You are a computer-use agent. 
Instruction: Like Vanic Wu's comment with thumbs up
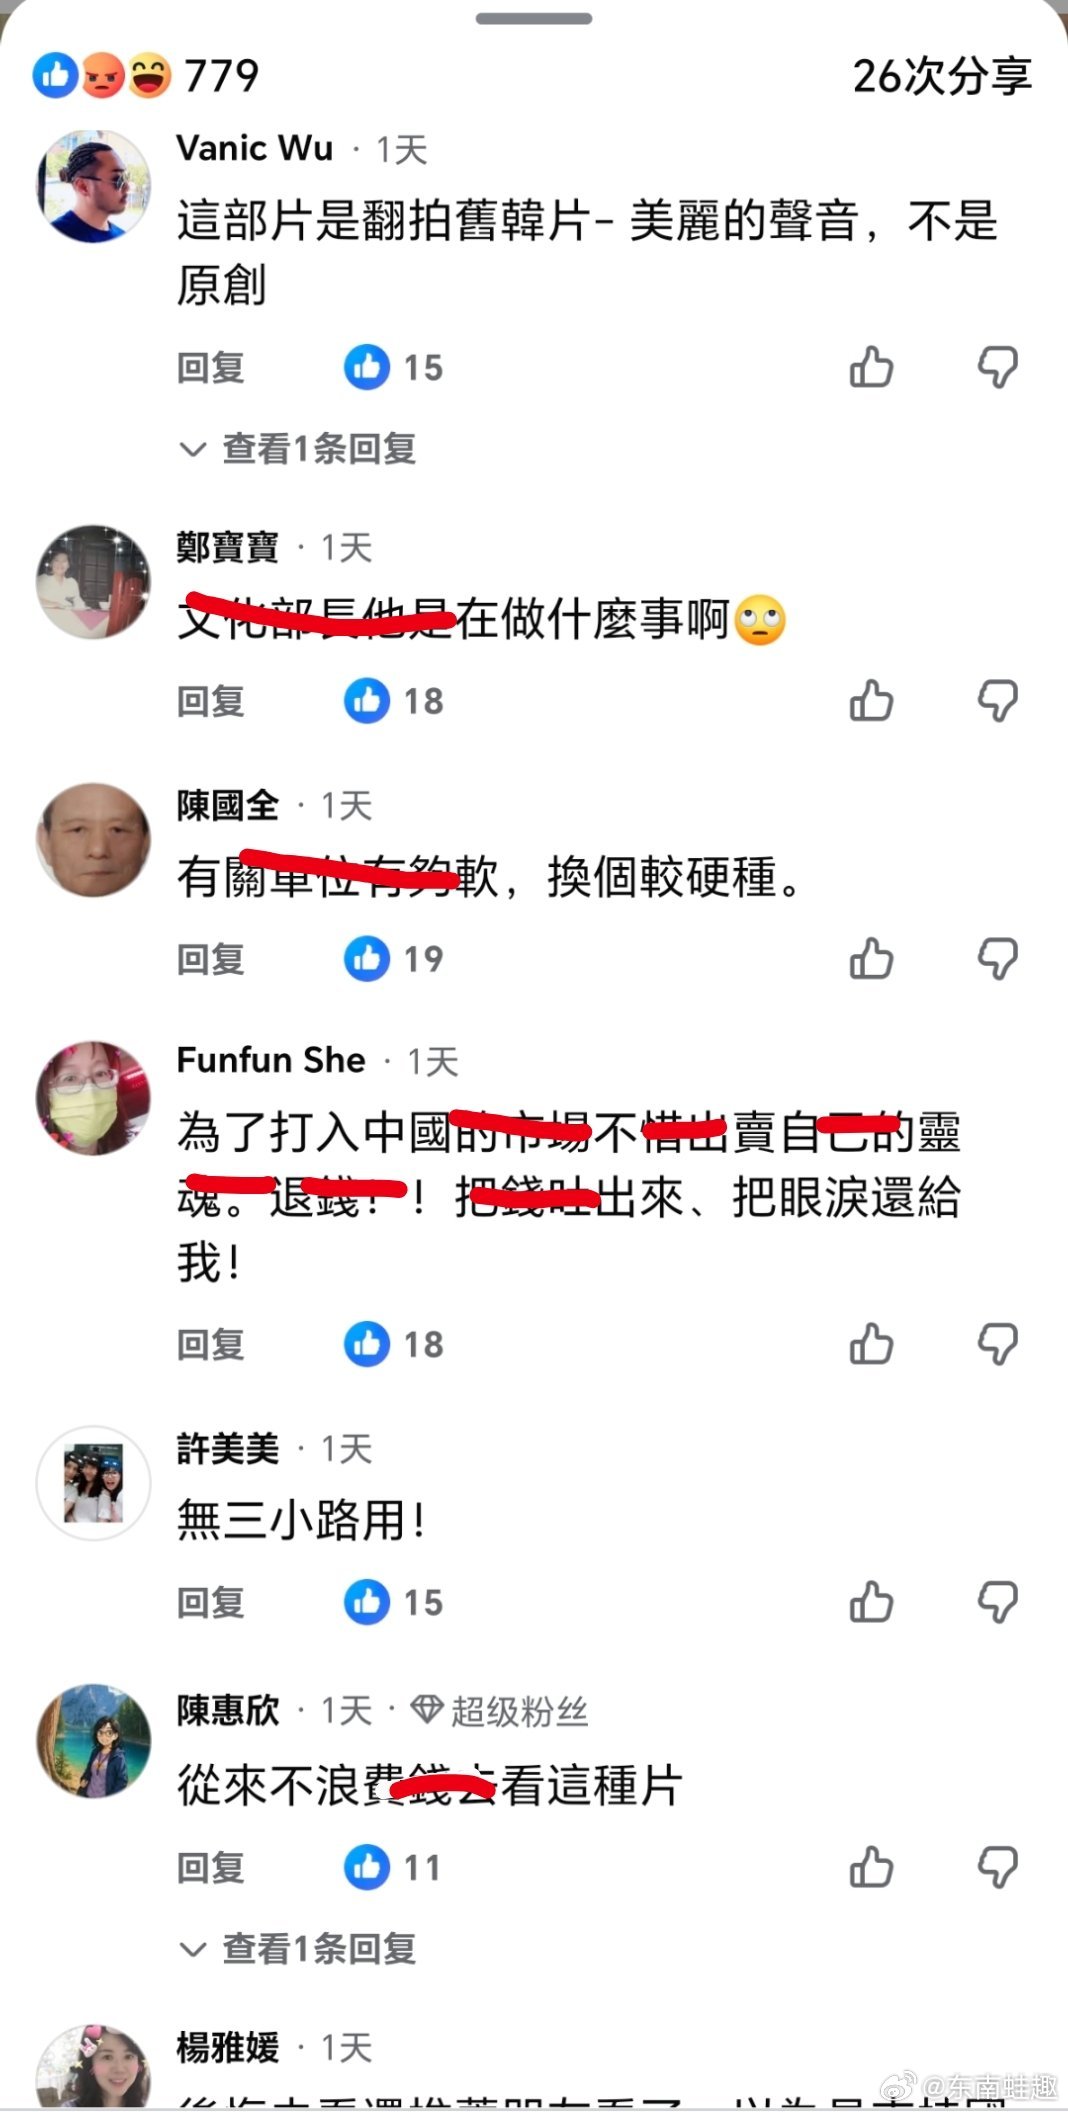(x=871, y=367)
